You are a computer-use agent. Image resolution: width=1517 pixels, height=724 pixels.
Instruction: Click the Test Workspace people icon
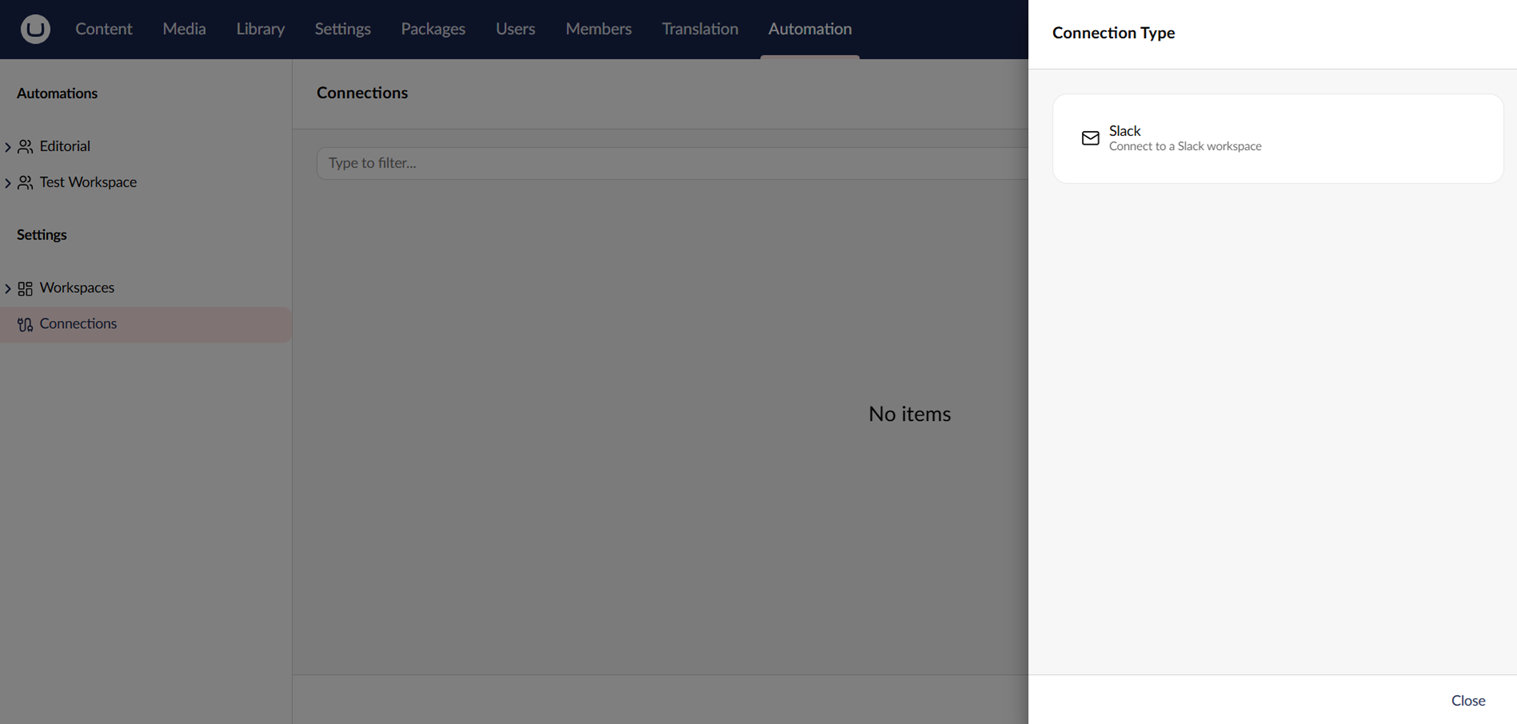(x=25, y=183)
